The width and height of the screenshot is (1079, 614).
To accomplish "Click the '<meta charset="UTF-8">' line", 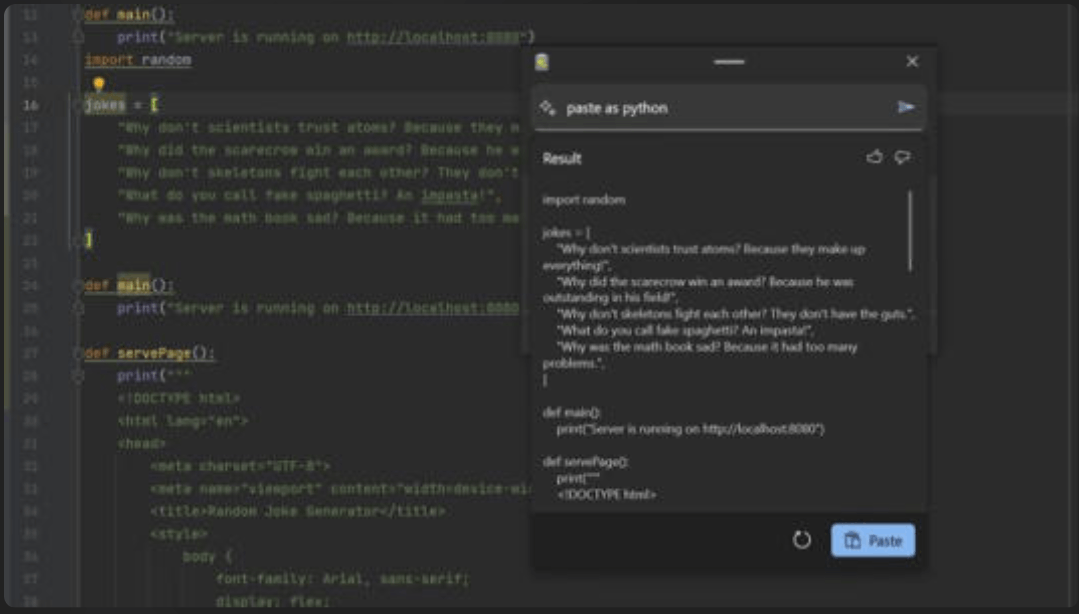I will tap(239, 466).
